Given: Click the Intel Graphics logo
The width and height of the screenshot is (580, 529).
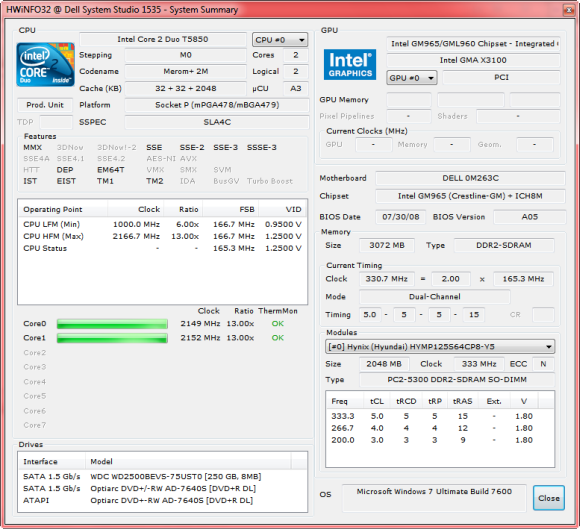Looking at the screenshot, I should [350, 64].
